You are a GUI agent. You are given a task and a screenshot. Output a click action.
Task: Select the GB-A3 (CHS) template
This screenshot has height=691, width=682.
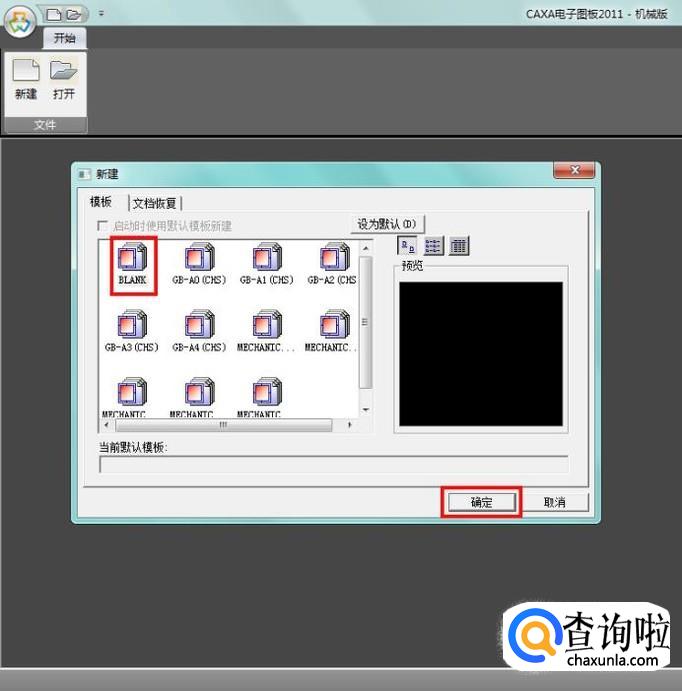point(132,331)
